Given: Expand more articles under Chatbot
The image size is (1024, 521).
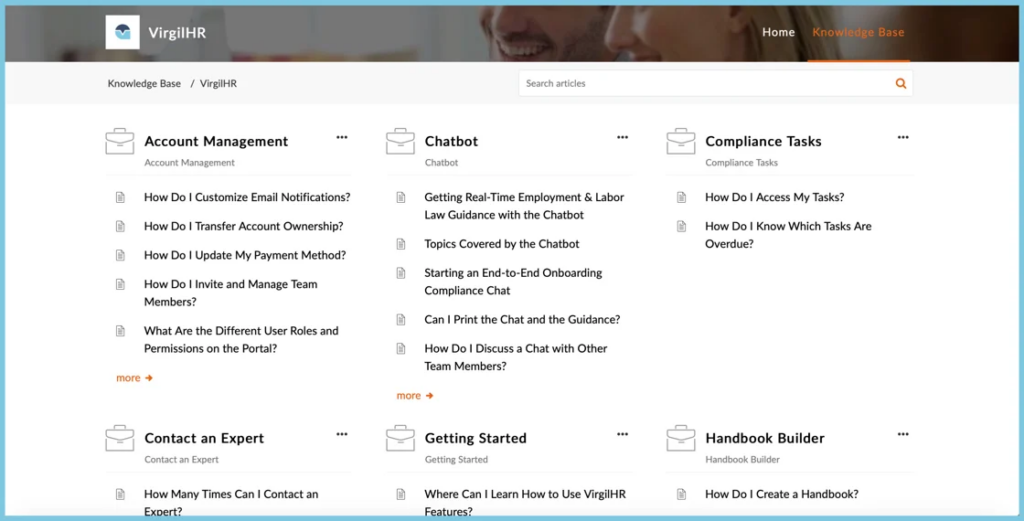Looking at the screenshot, I should (x=415, y=396).
